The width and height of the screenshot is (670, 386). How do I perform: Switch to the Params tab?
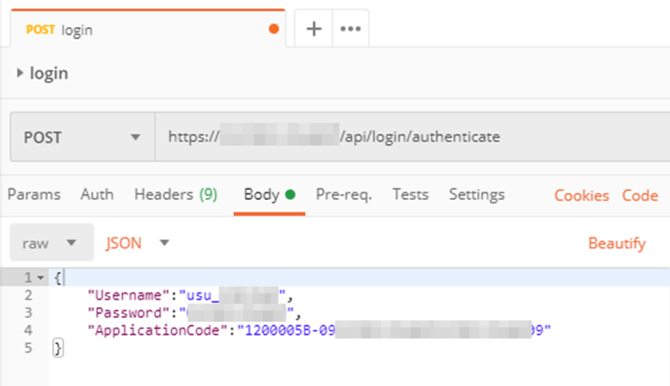[x=34, y=195]
